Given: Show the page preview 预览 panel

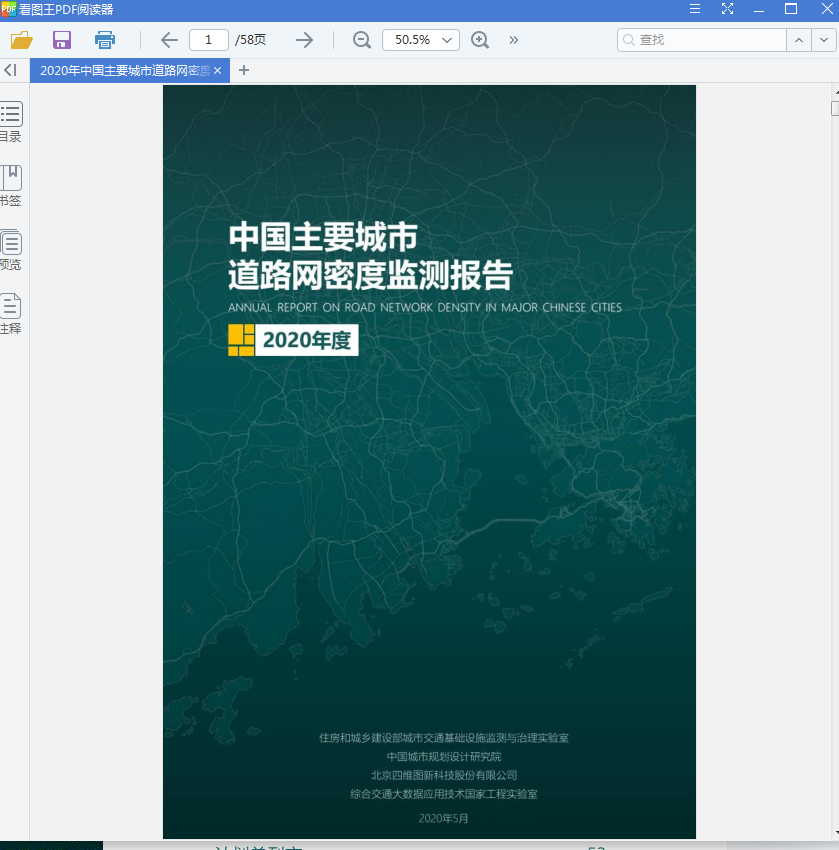Looking at the screenshot, I should pyautogui.click(x=10, y=249).
